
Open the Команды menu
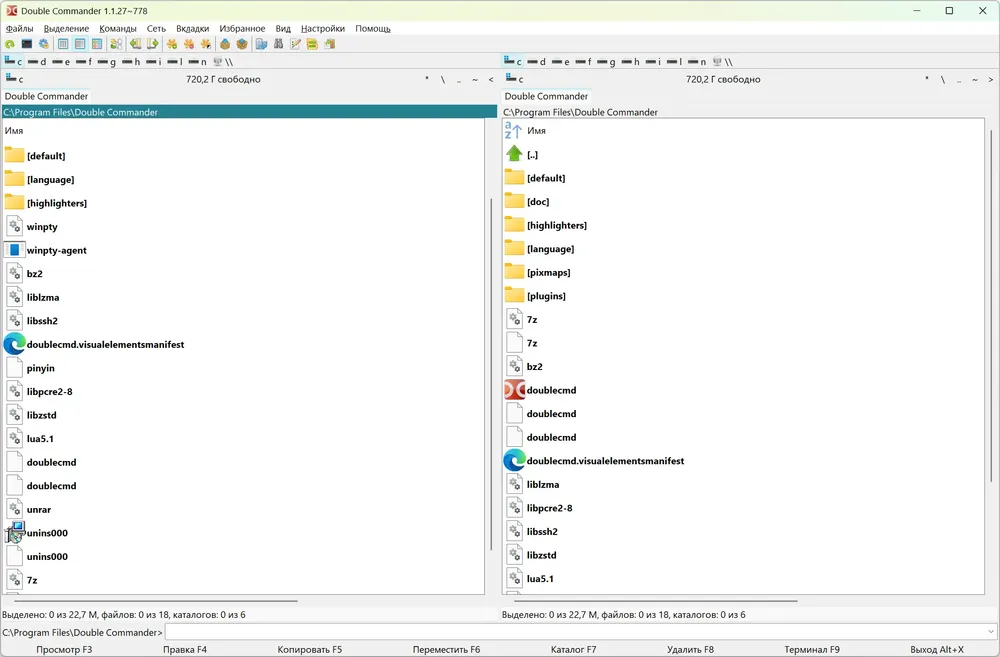[118, 29]
